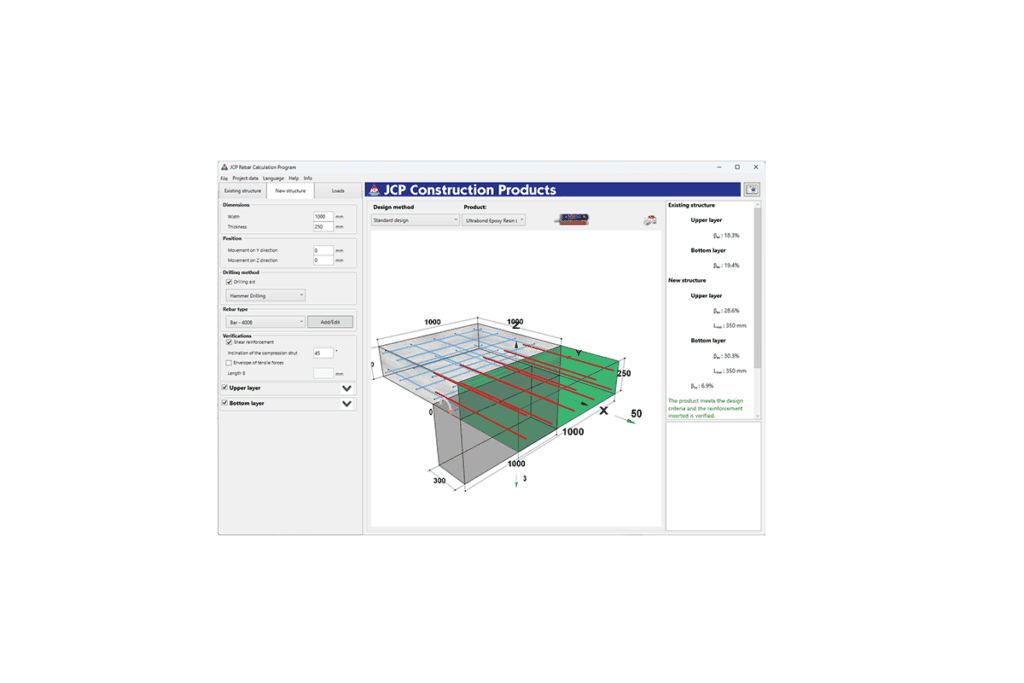
Task: Click the JCP app icon in title bar
Action: click(x=225, y=167)
